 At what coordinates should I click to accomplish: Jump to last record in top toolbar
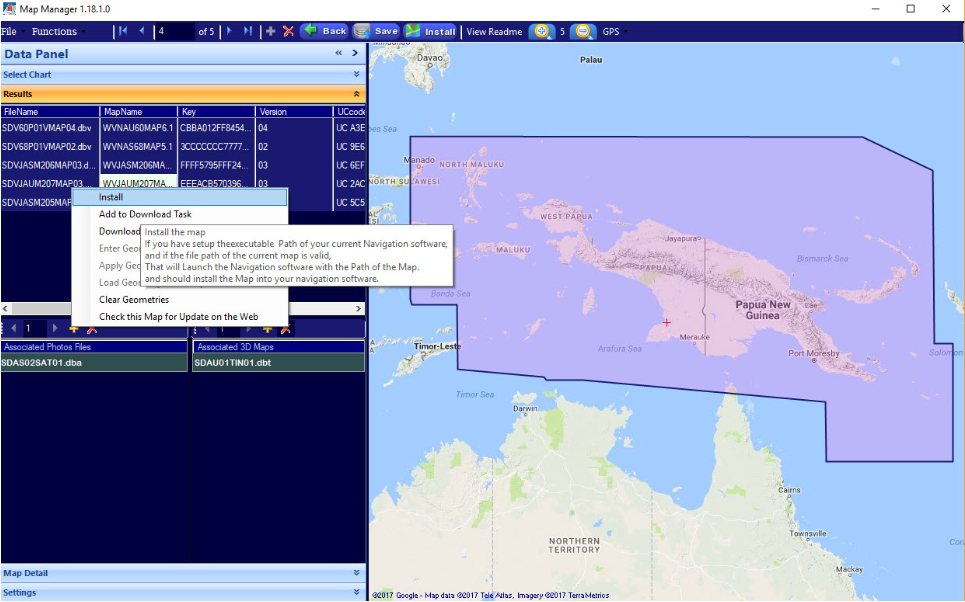[247, 31]
